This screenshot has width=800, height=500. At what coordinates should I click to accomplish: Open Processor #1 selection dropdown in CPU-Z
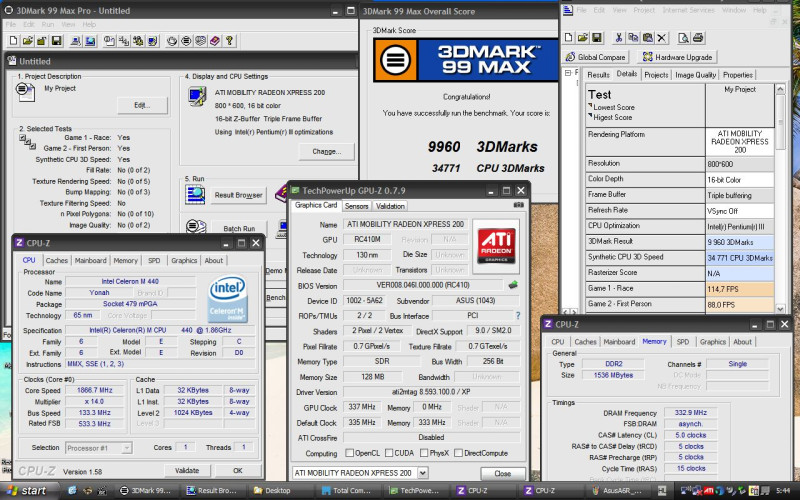[127, 448]
